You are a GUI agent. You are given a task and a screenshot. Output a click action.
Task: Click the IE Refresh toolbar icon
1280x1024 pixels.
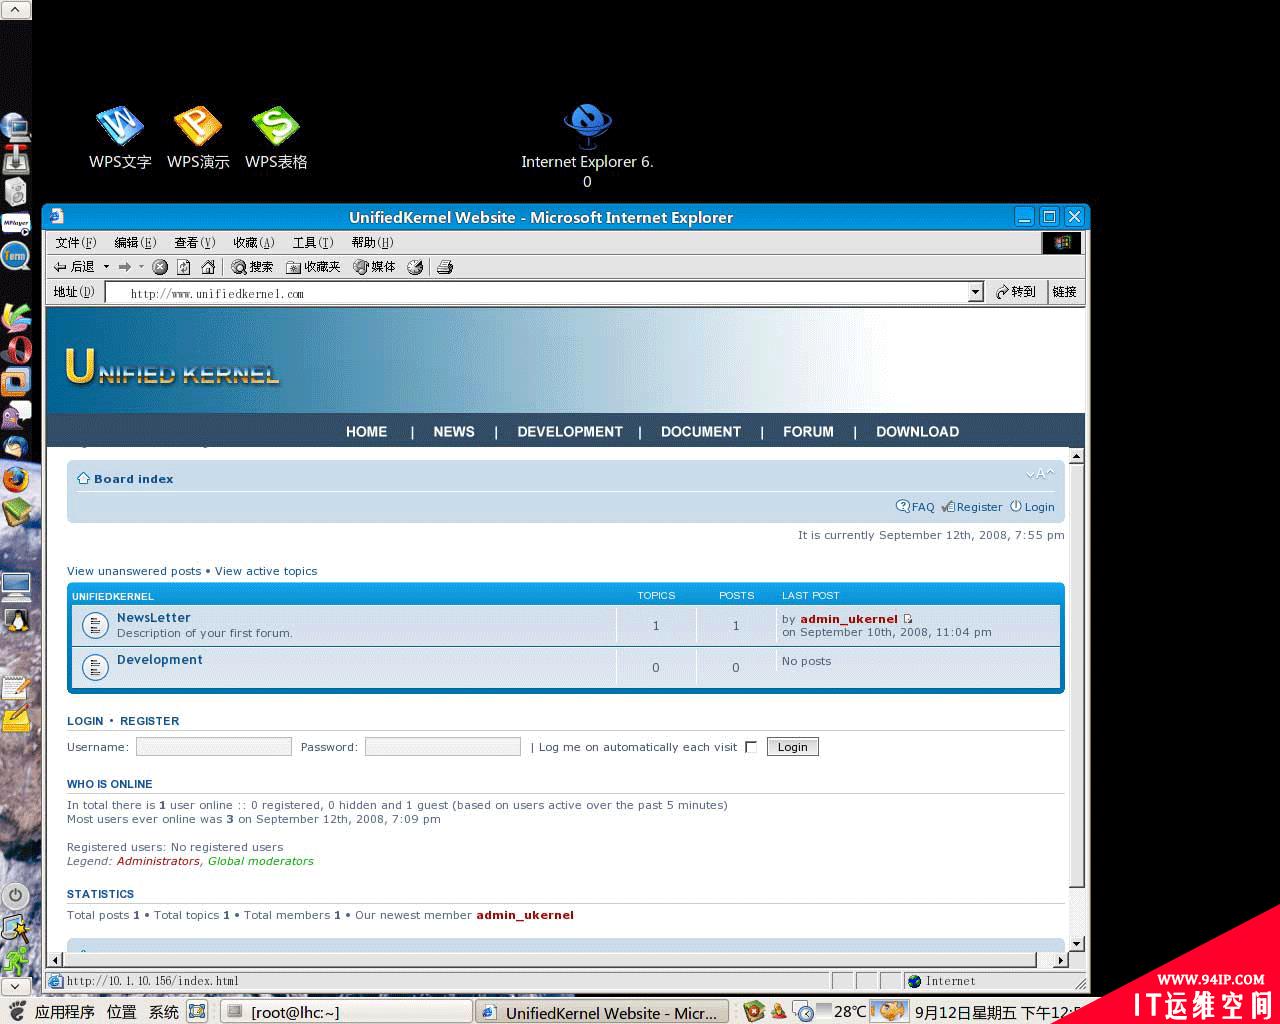[184, 267]
